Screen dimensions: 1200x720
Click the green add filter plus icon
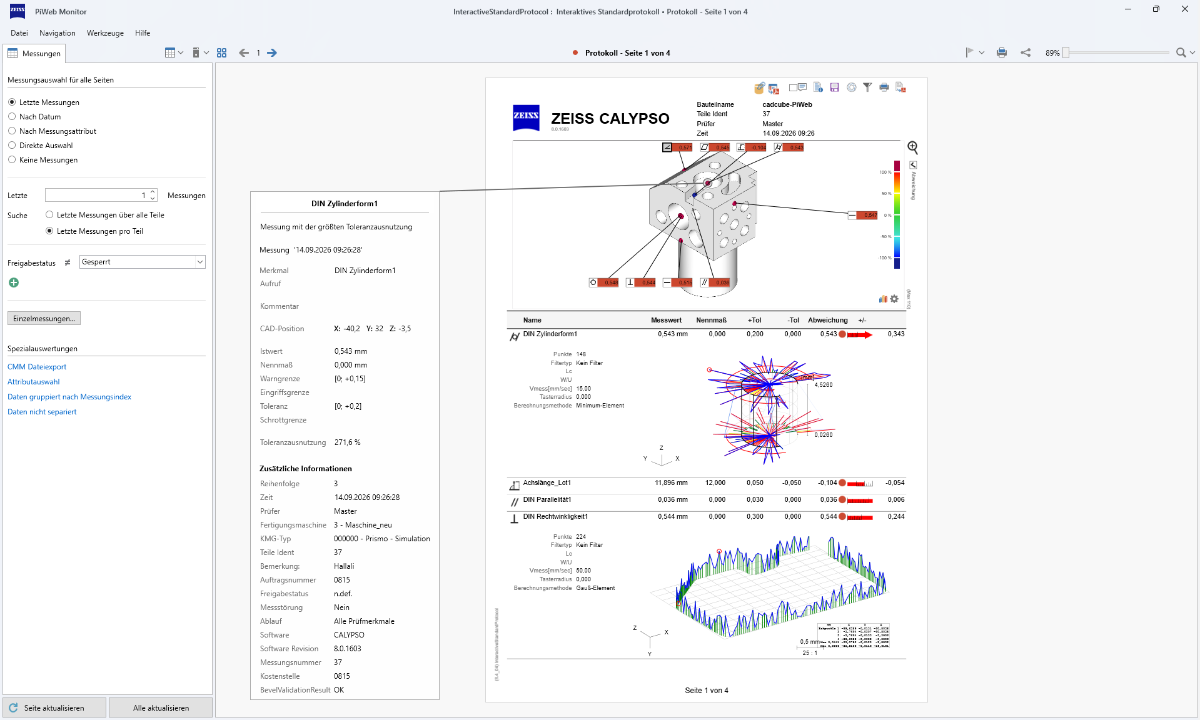tap(13, 283)
